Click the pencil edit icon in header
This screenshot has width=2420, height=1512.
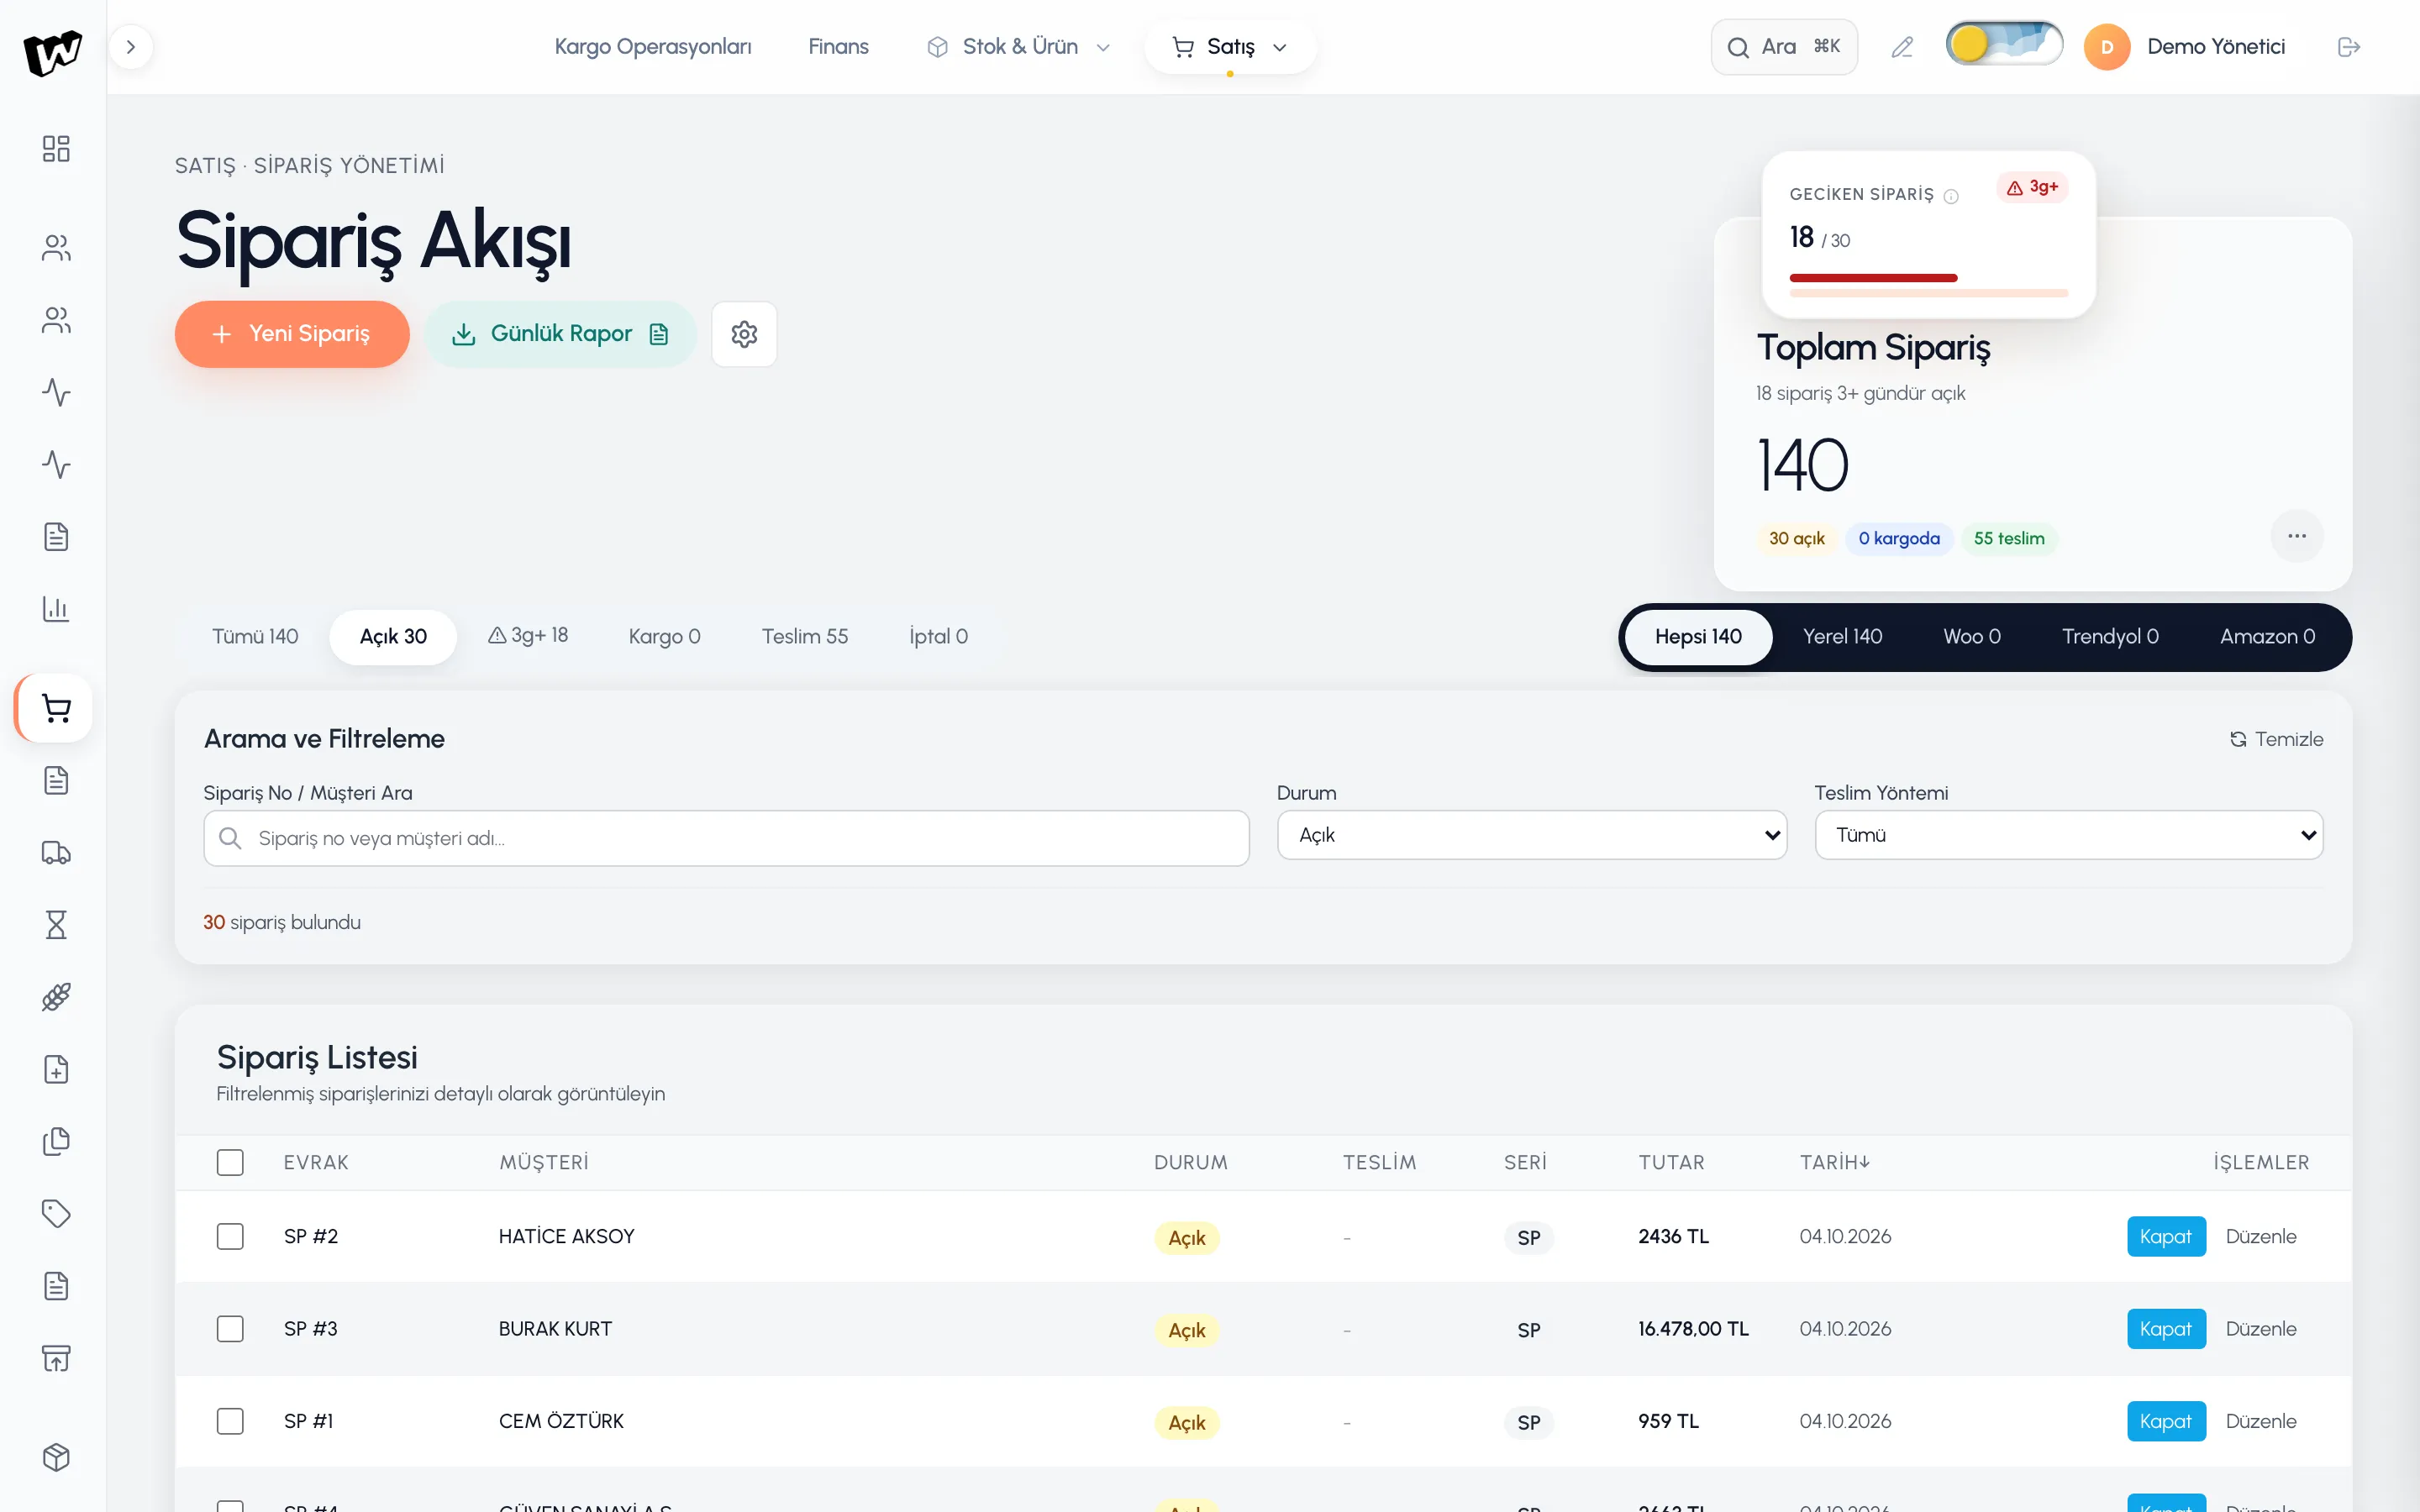coord(1902,47)
